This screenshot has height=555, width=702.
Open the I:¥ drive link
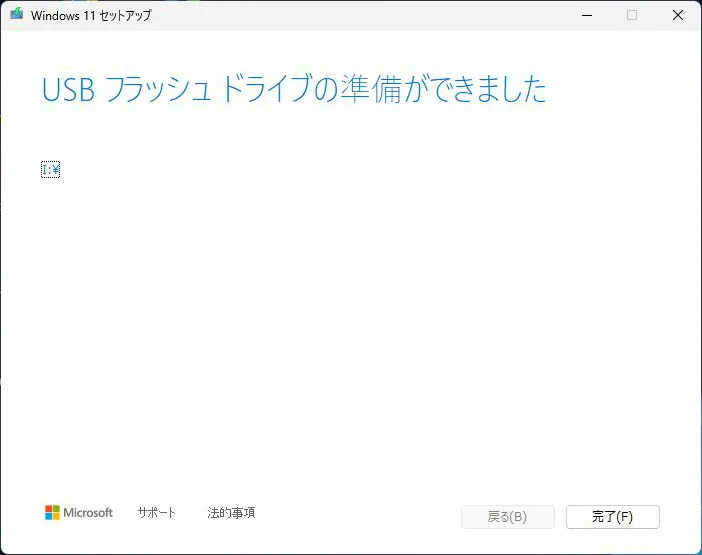(x=51, y=170)
